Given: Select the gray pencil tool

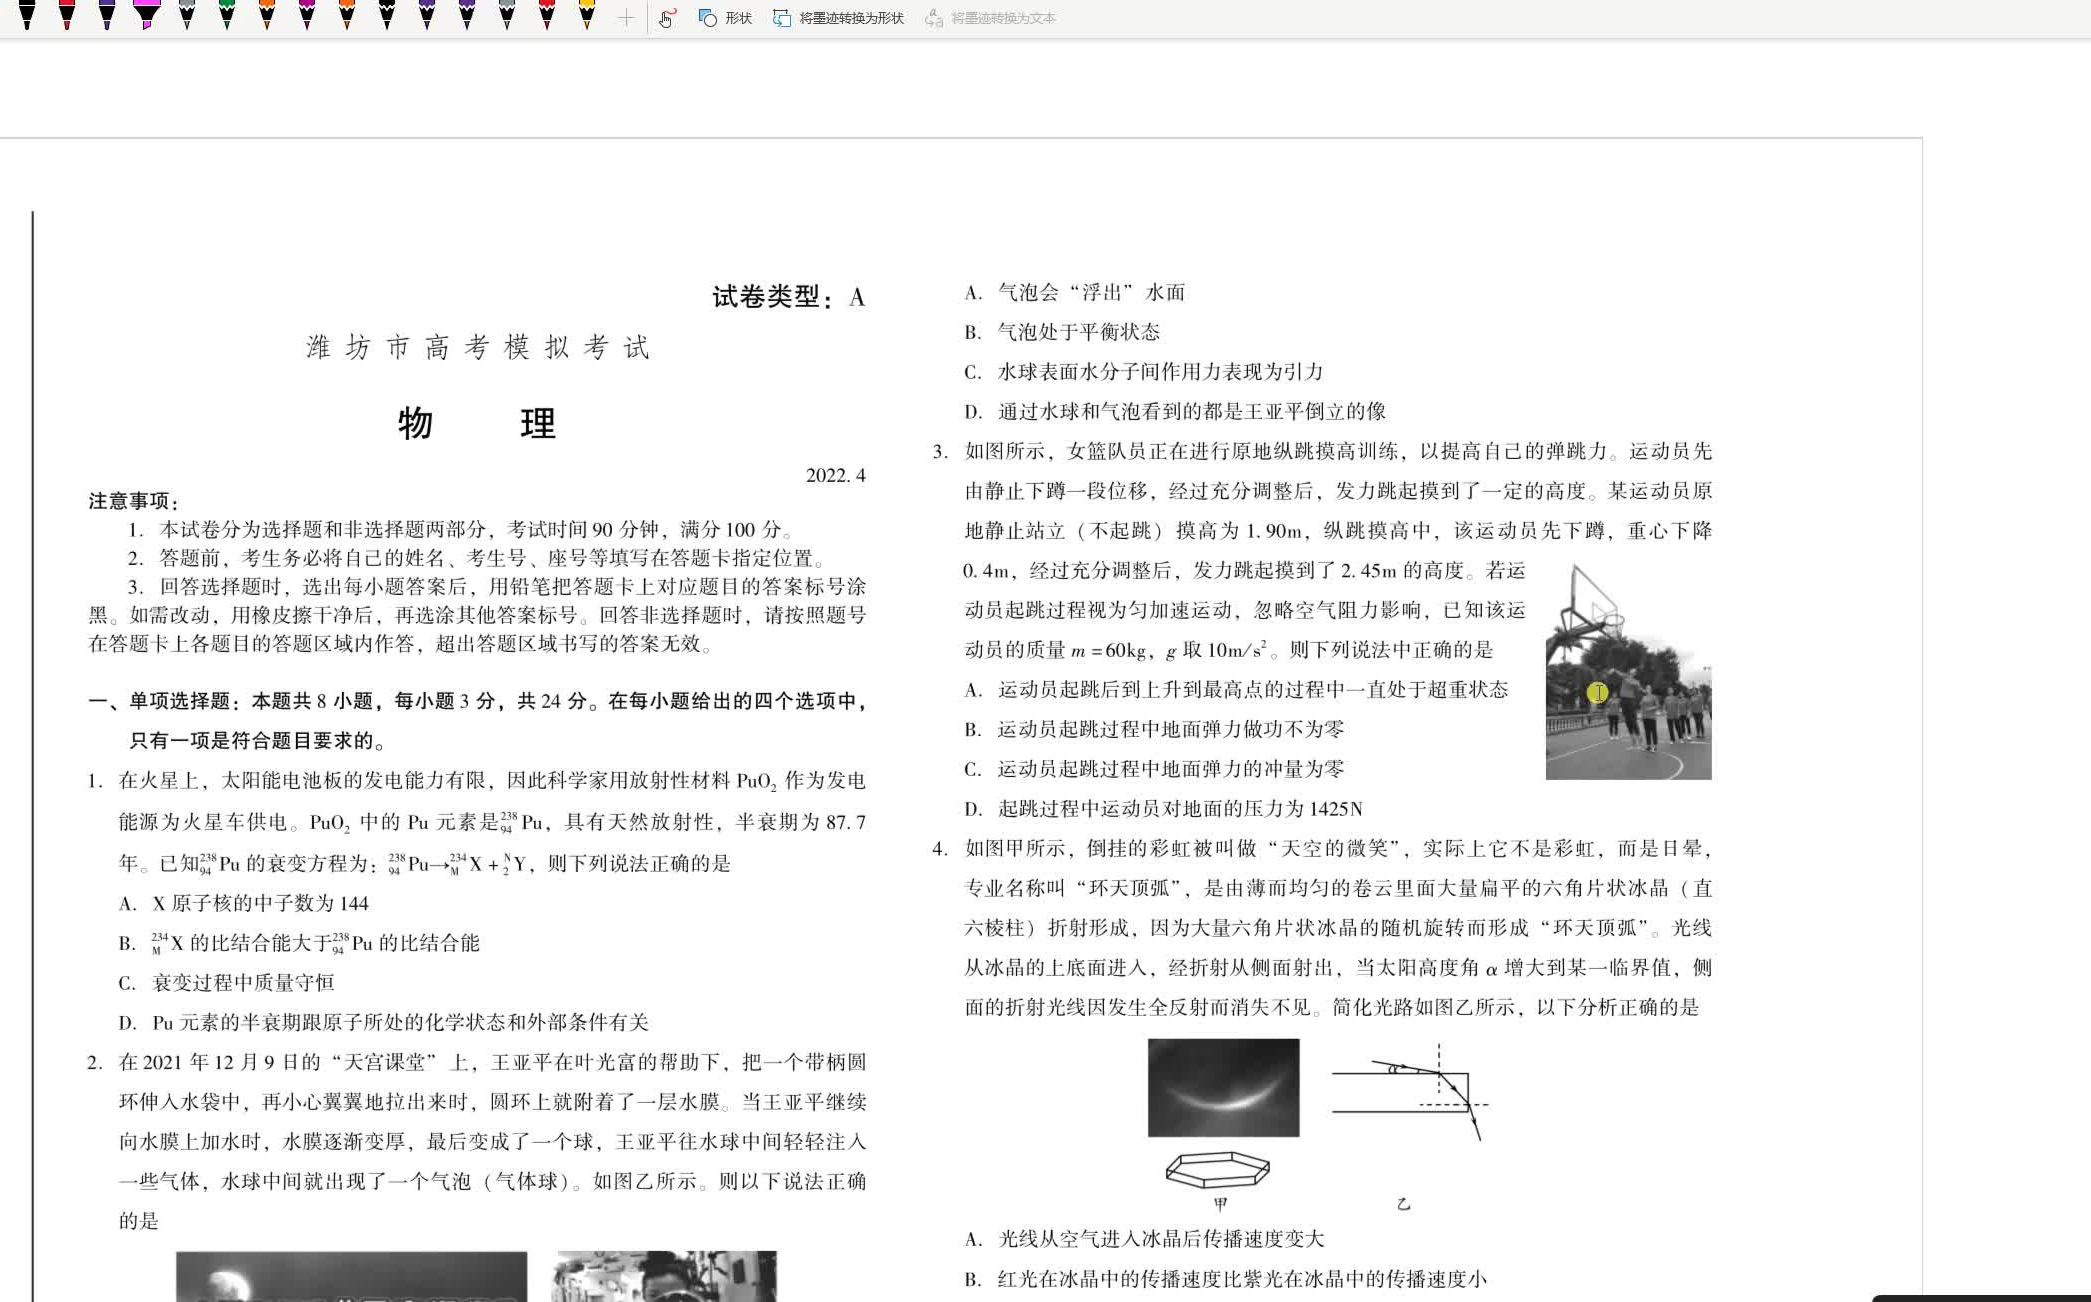Looking at the screenshot, I should [188, 15].
